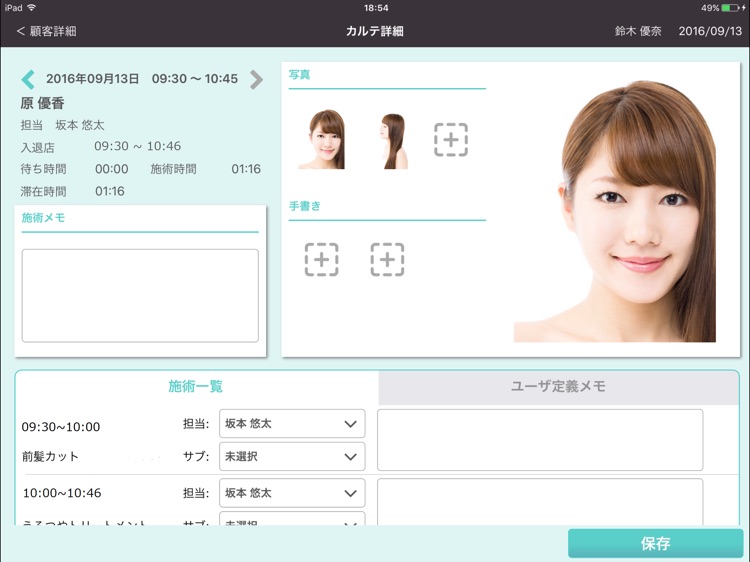Tap the 担当 坂本 悠太 line under customer name
The width and height of the screenshot is (750, 562).
point(62,125)
